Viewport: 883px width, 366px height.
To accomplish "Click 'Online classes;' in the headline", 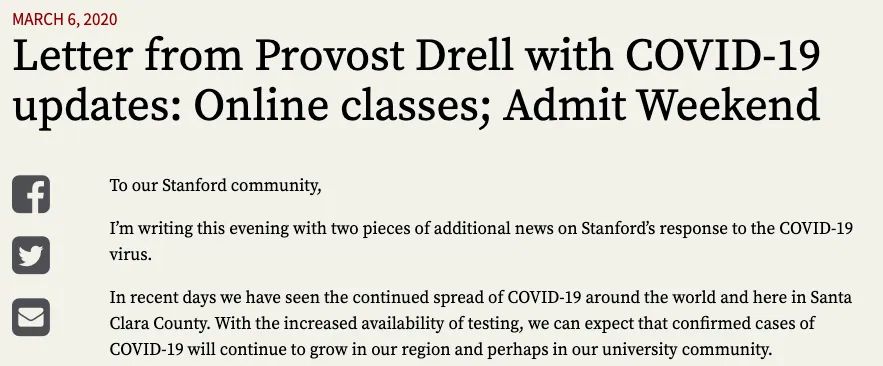I will [x=344, y=104].
